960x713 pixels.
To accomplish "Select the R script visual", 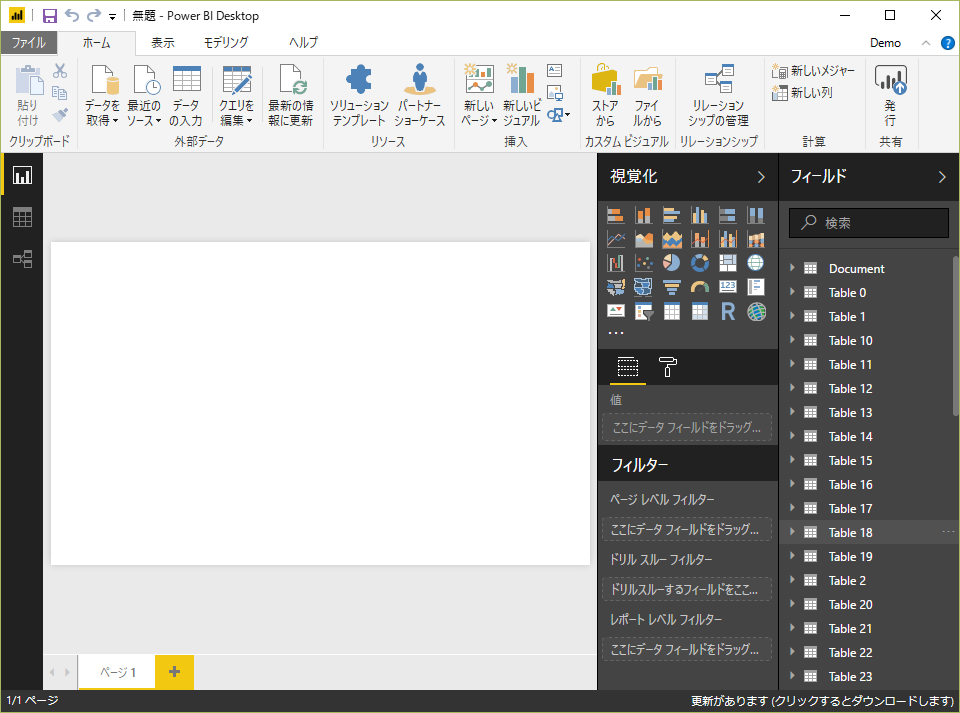I will click(x=728, y=312).
